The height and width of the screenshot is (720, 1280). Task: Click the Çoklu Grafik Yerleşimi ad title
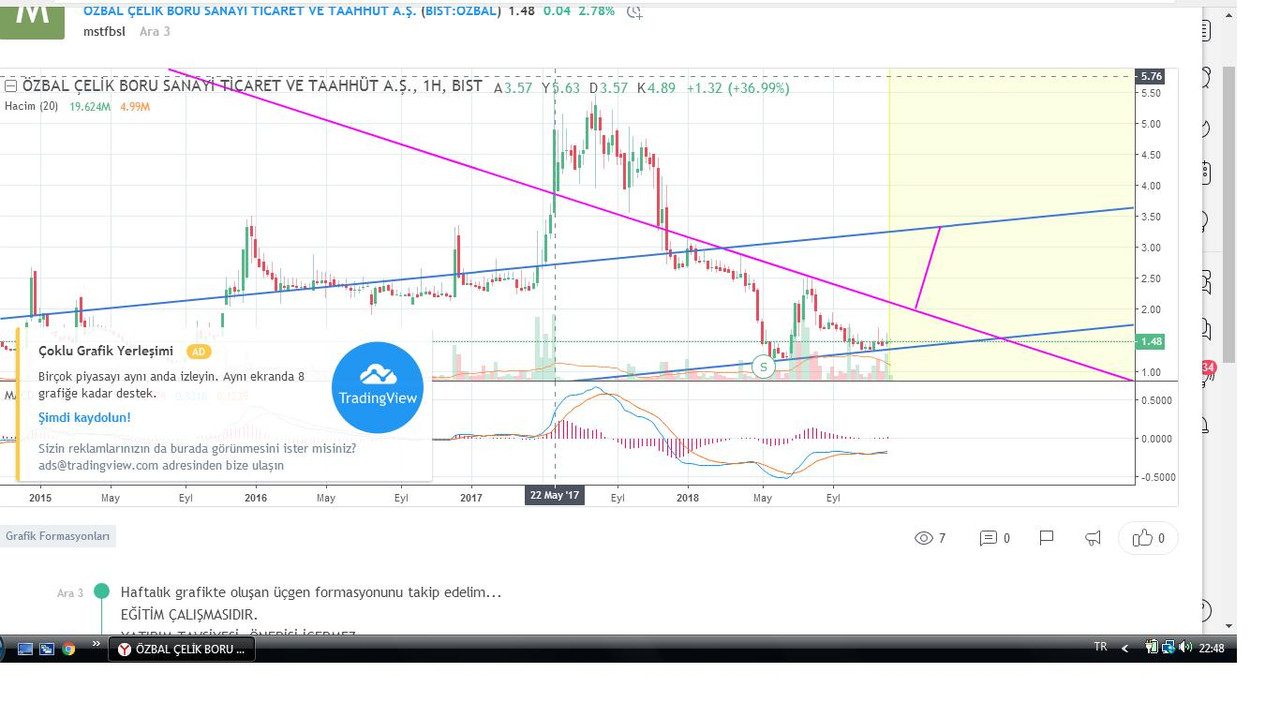point(106,351)
